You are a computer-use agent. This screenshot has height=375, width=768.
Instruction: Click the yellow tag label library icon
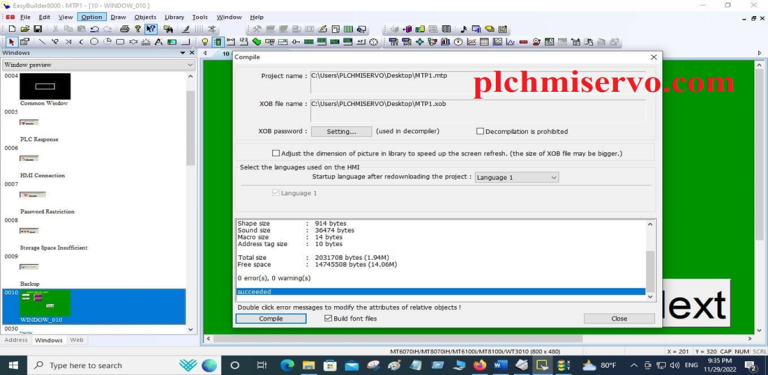[x=489, y=29]
